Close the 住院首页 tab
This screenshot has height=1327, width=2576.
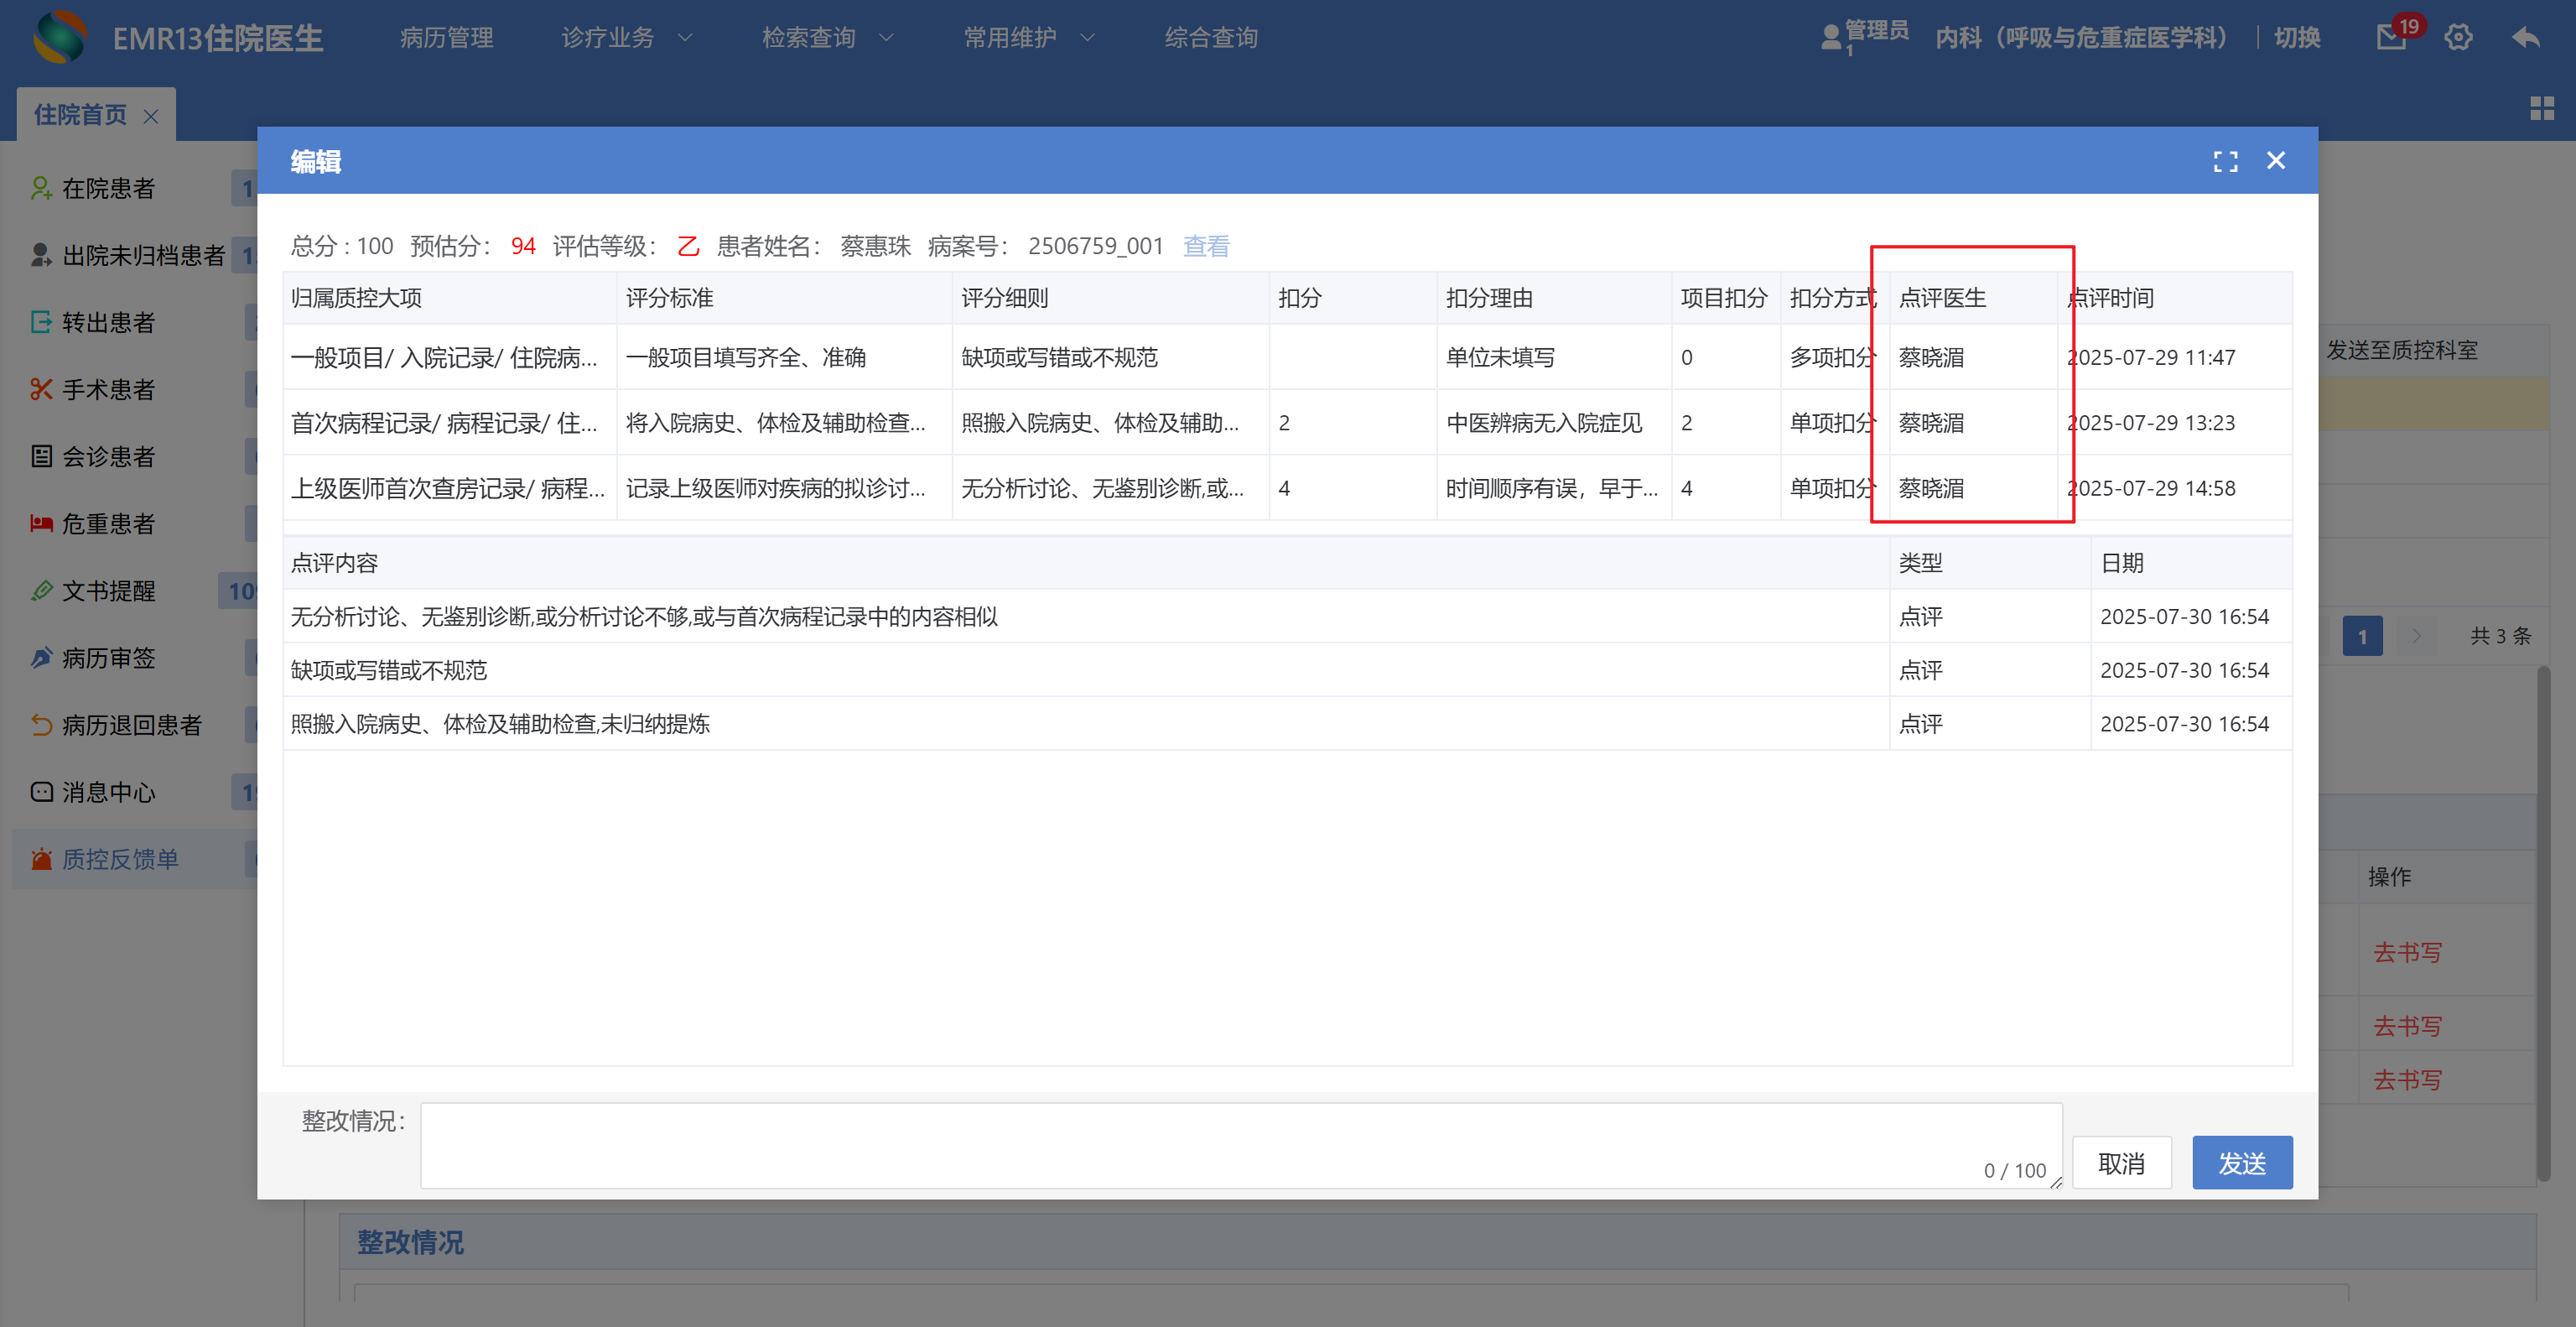click(x=151, y=116)
